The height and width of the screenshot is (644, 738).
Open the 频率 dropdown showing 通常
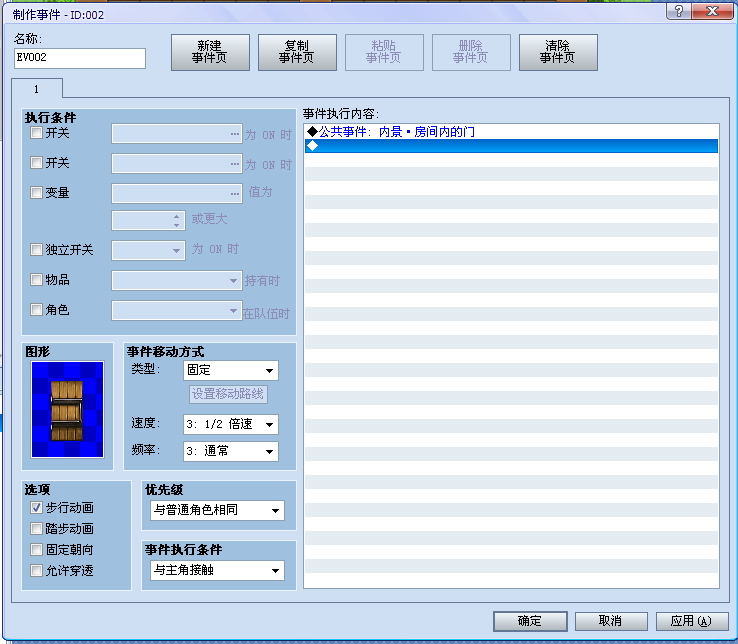(231, 451)
